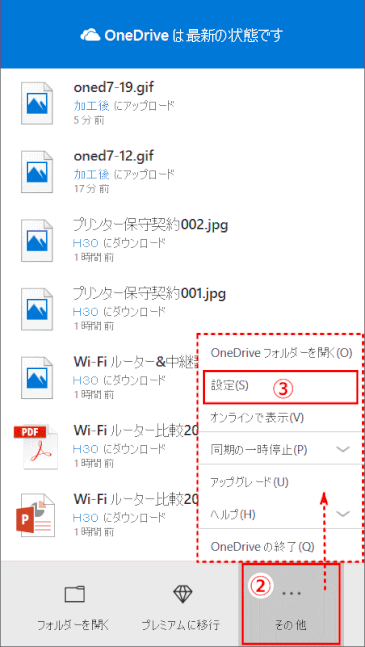Click the oned7-19.gif image file icon
The width and height of the screenshot is (365, 647).
pos(37,103)
